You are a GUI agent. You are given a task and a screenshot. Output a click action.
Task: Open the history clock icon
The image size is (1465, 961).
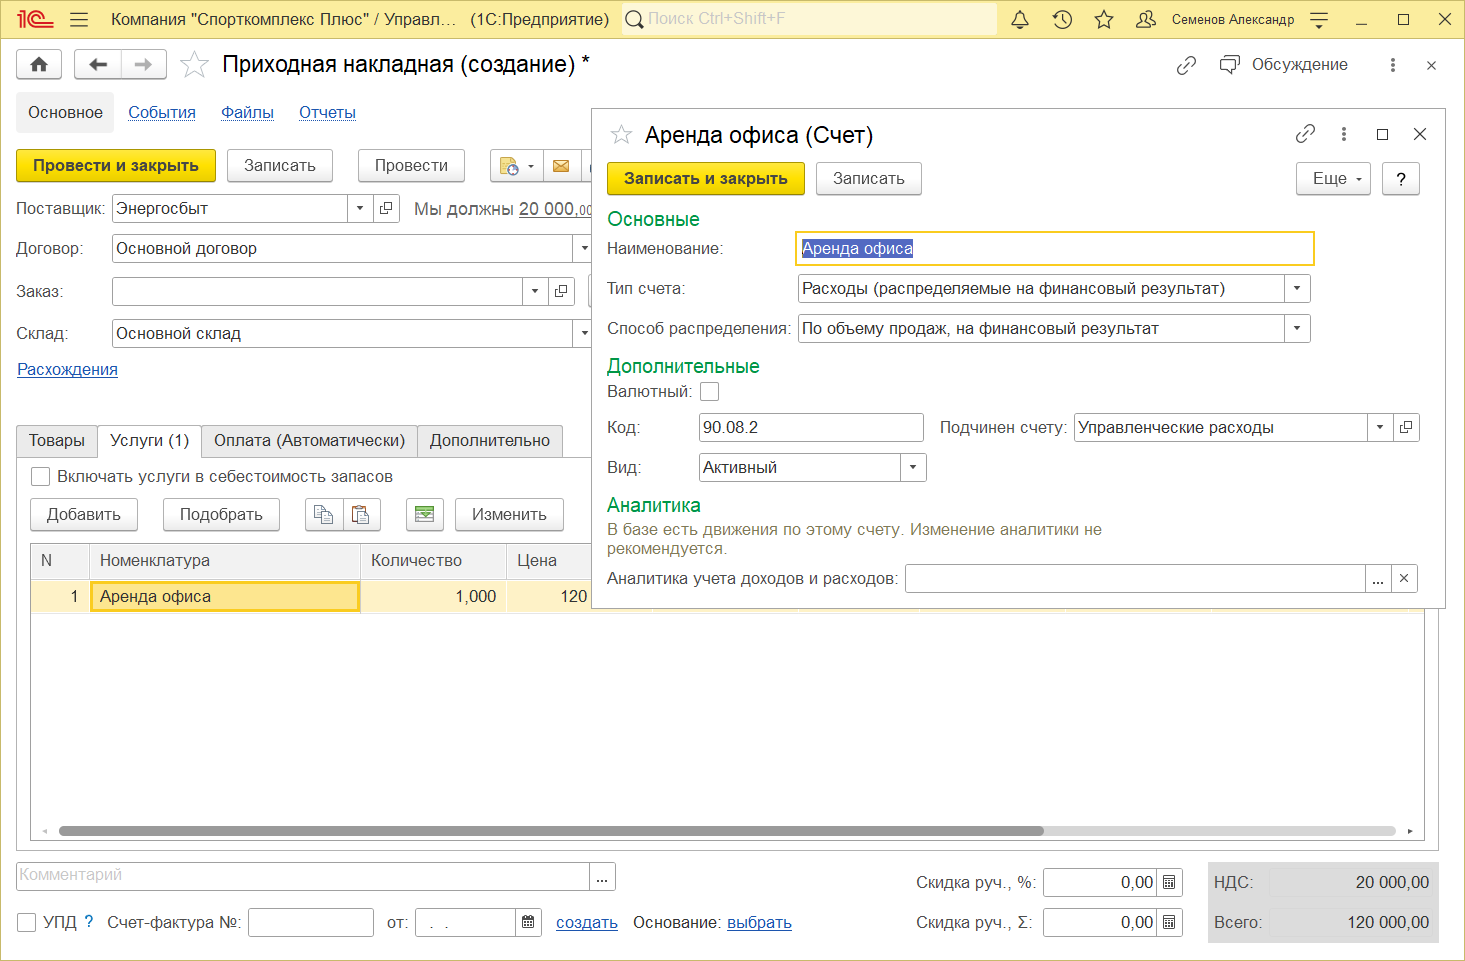point(1062,20)
